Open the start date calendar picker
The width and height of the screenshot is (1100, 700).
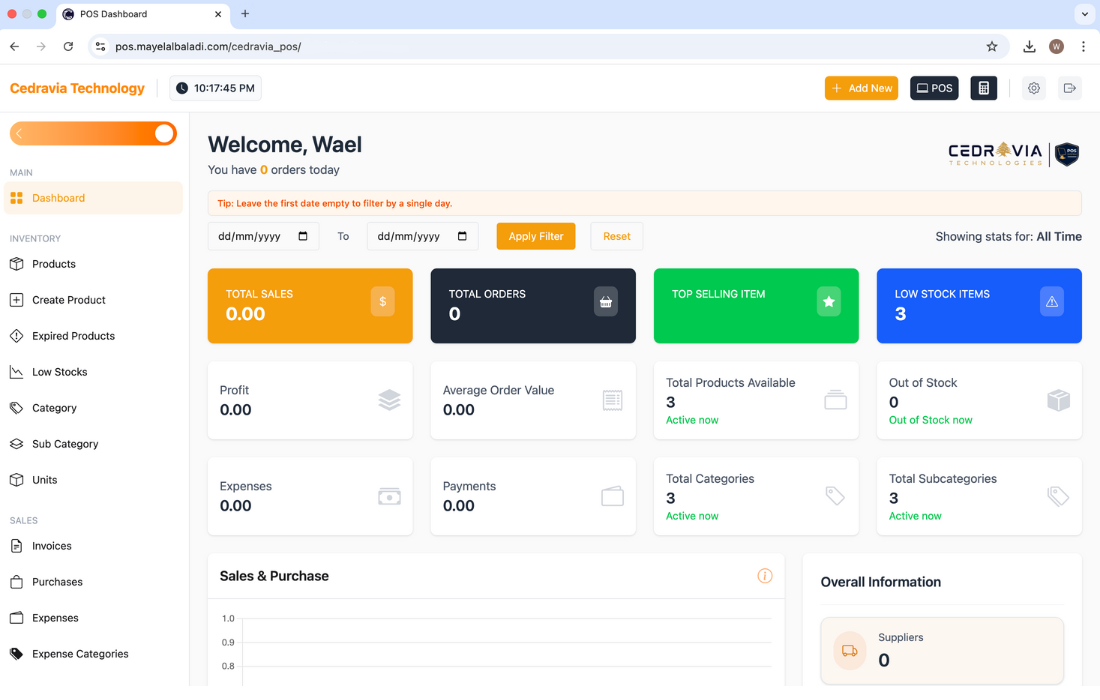point(303,237)
